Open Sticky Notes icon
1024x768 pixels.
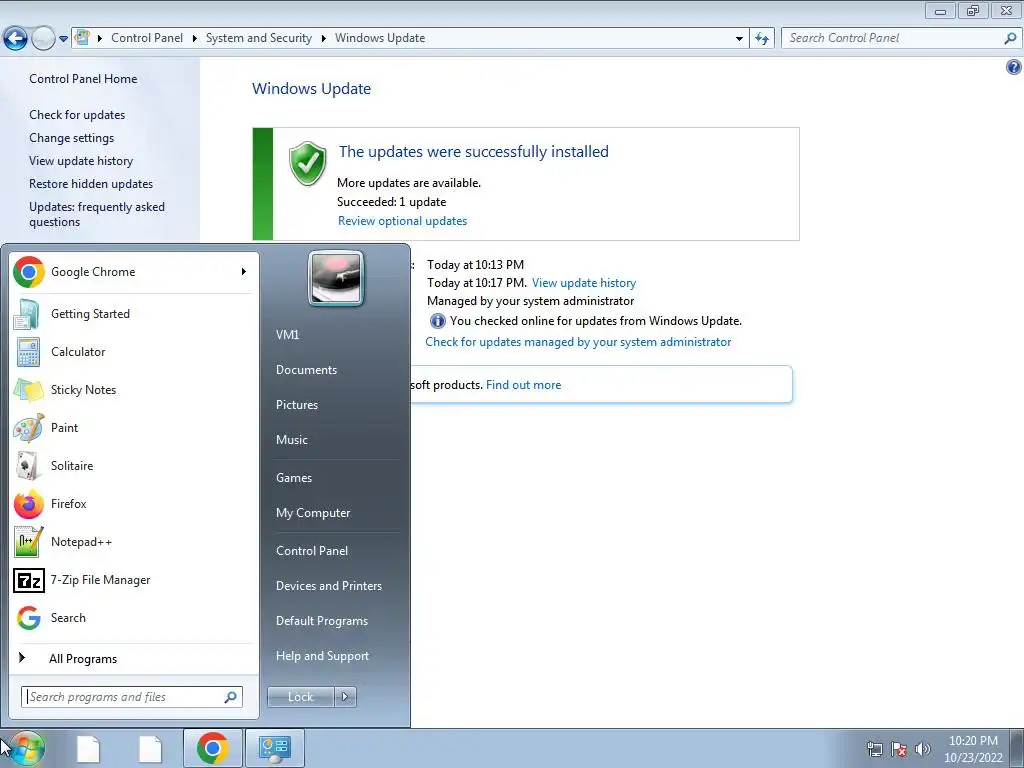point(28,390)
